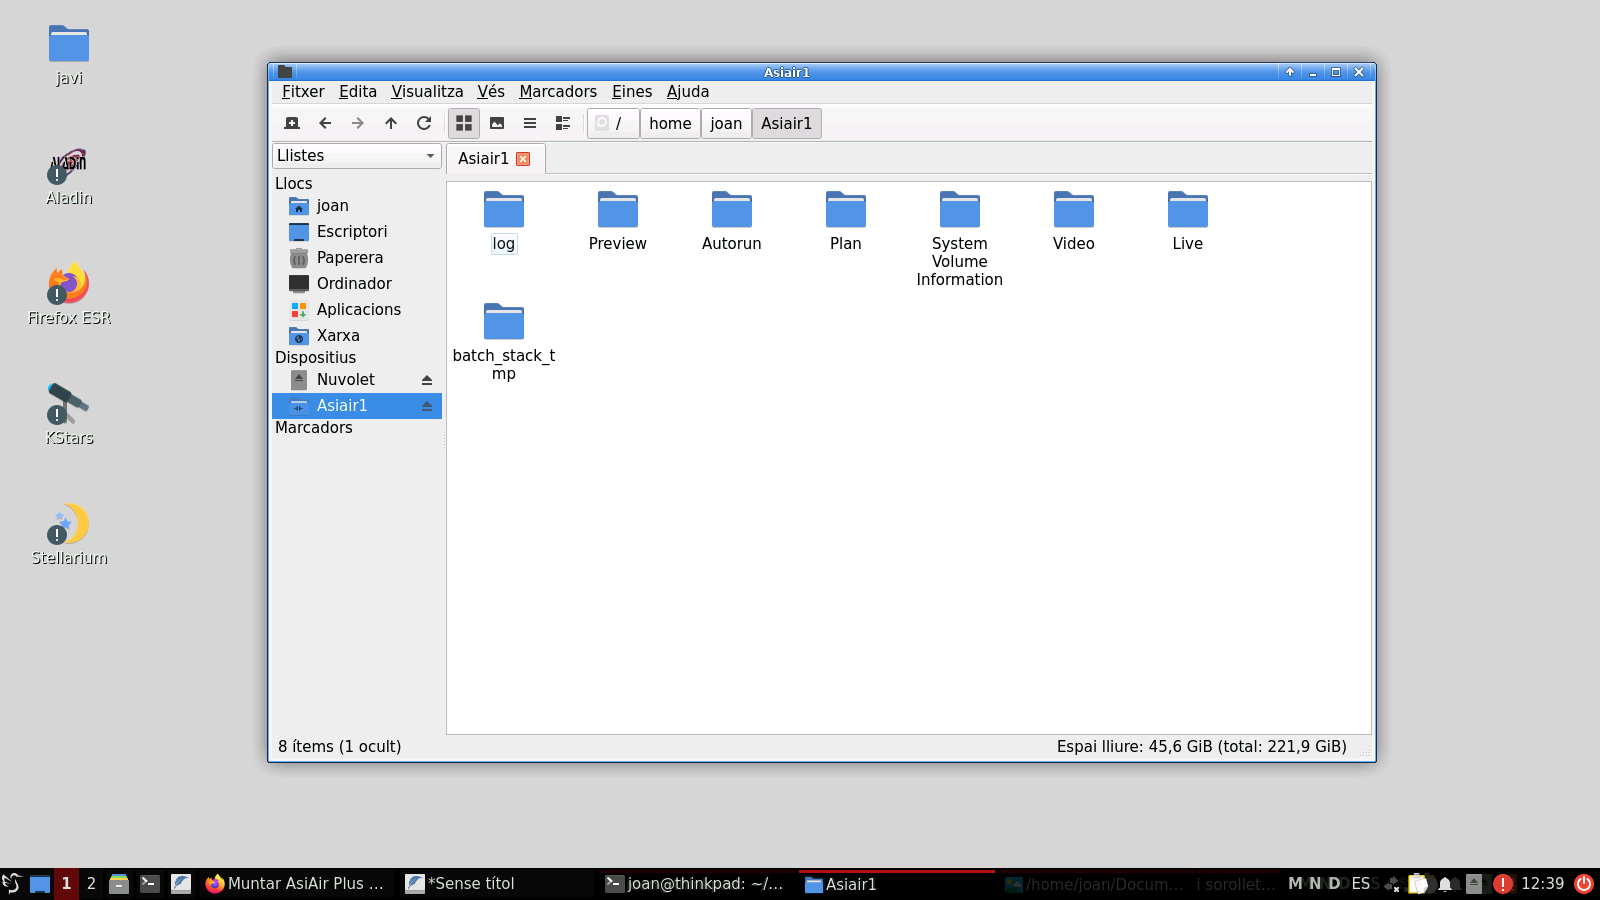Go back to previous folder
Viewport: 1600px width, 900px height.
pyautogui.click(x=325, y=123)
